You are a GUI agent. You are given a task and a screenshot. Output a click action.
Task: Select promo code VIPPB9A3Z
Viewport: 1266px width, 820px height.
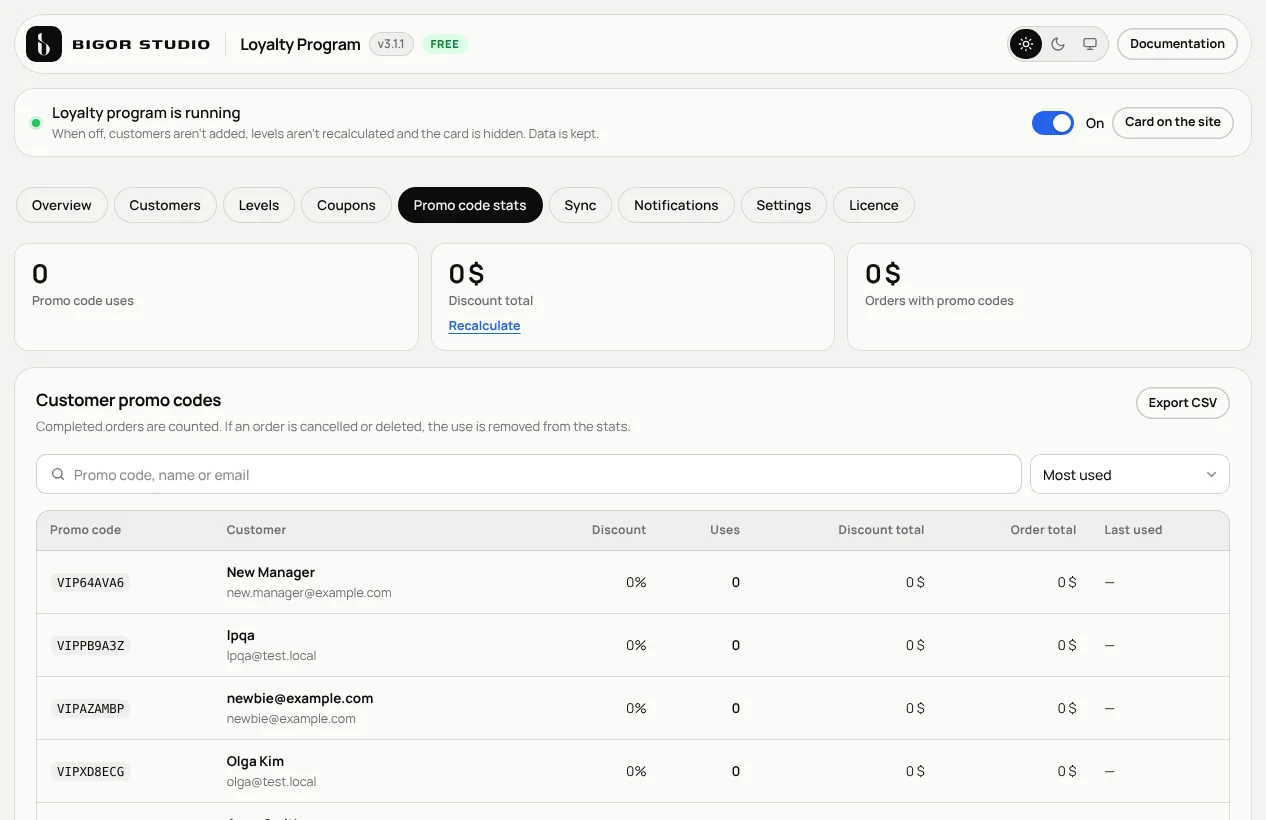pyautogui.click(x=91, y=645)
